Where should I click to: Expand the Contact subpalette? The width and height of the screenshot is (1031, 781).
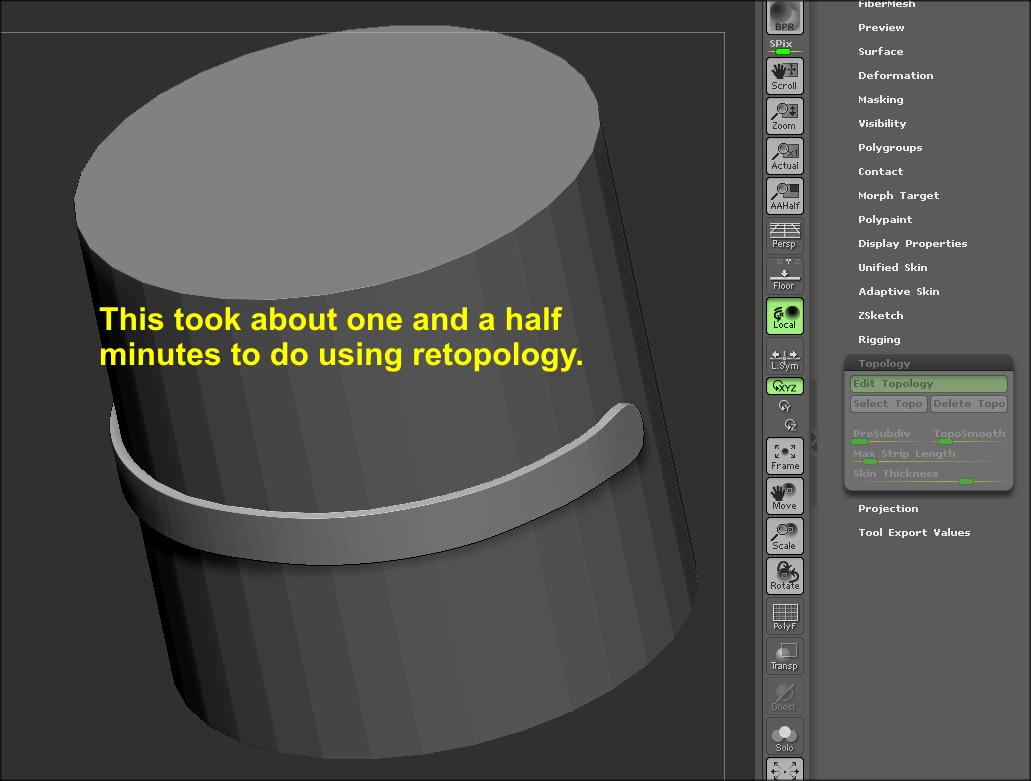[x=880, y=172]
